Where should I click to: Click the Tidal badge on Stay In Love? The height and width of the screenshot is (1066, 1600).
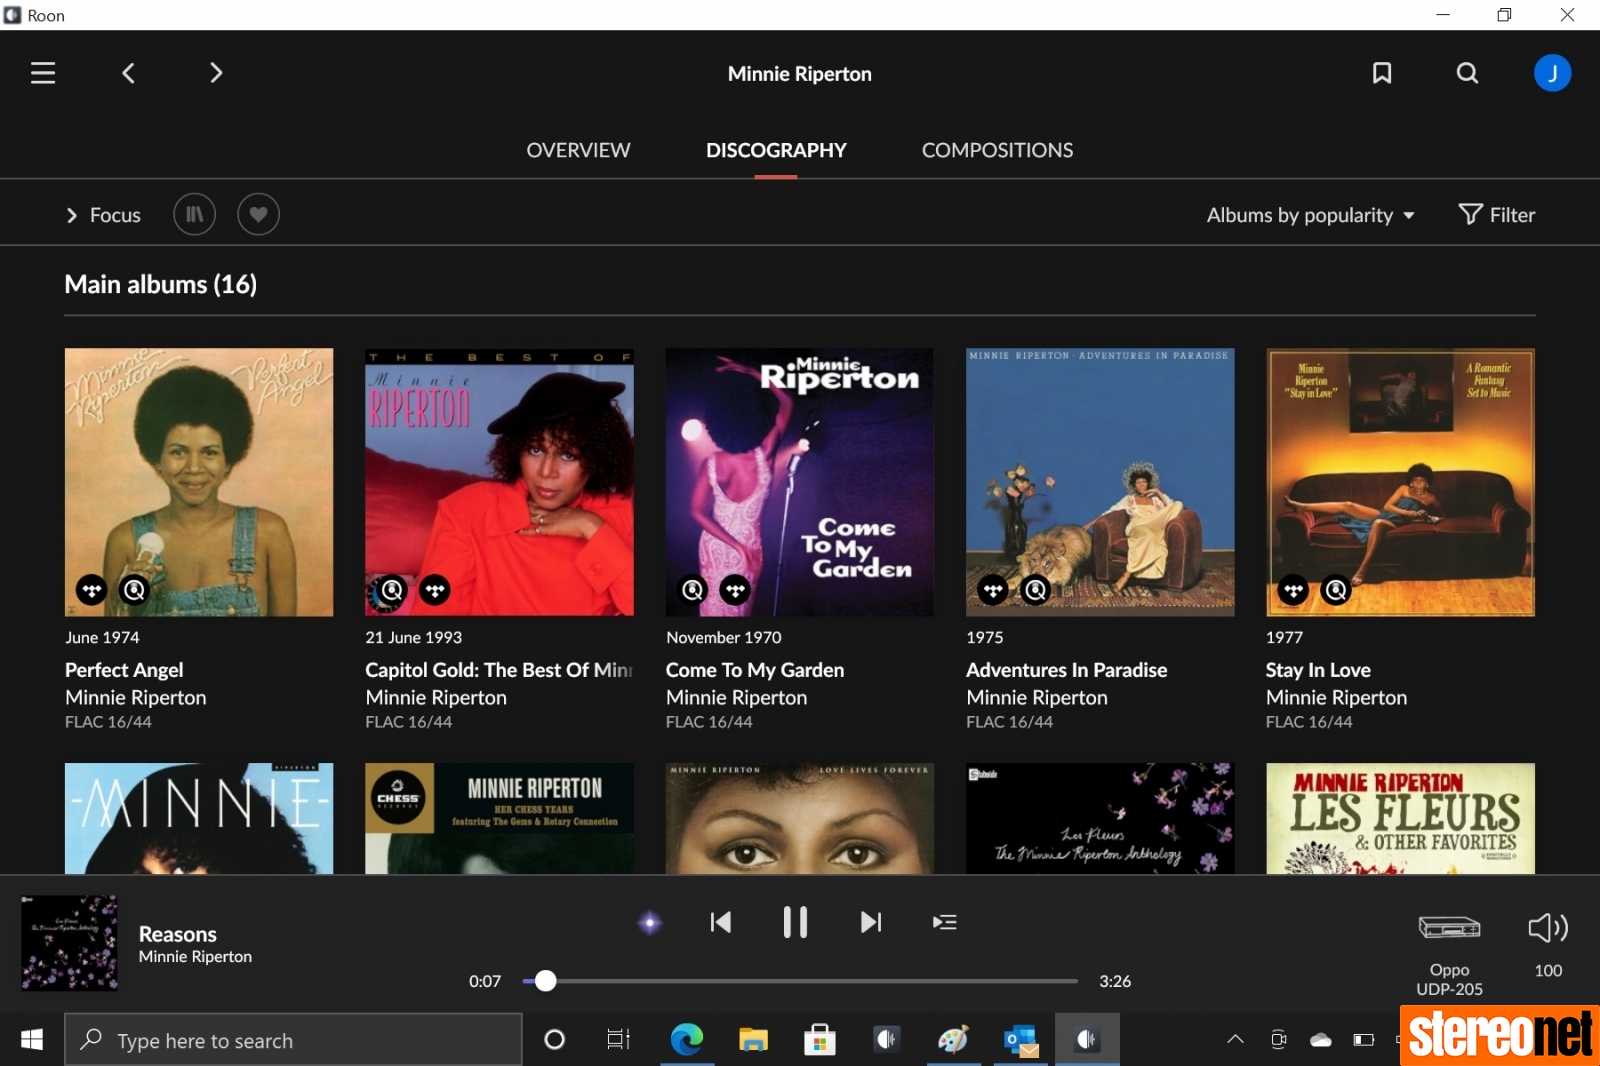pyautogui.click(x=1293, y=590)
